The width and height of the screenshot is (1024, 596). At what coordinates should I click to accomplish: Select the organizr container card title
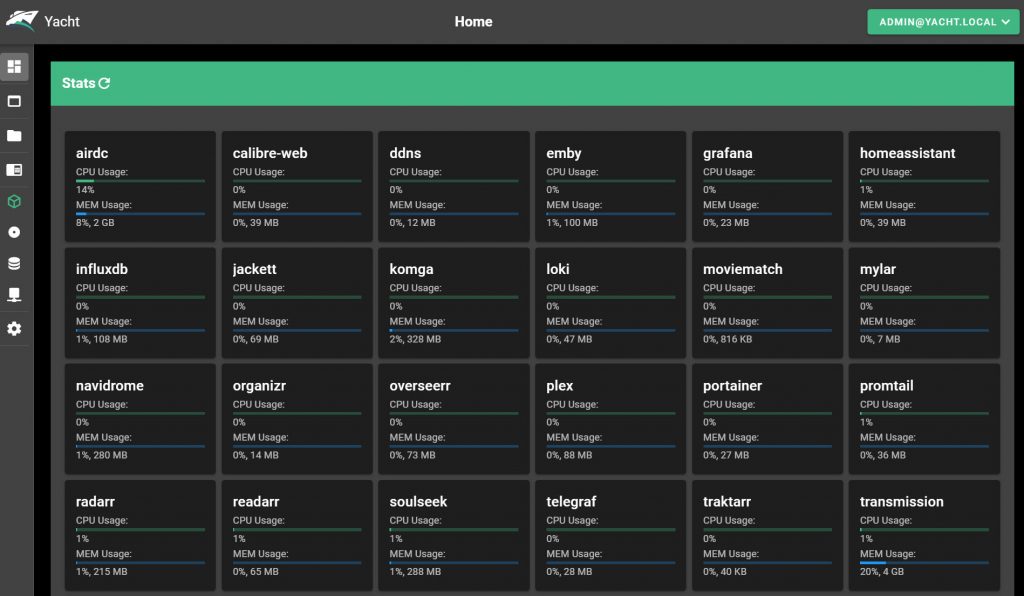point(259,385)
